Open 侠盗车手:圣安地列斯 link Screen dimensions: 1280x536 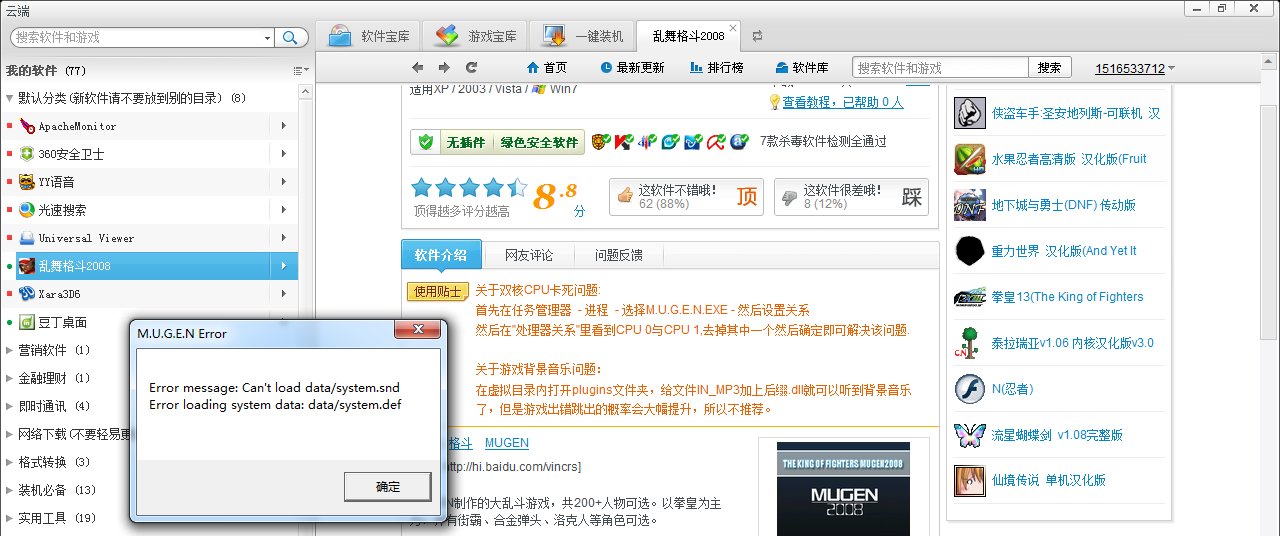(x=1076, y=113)
